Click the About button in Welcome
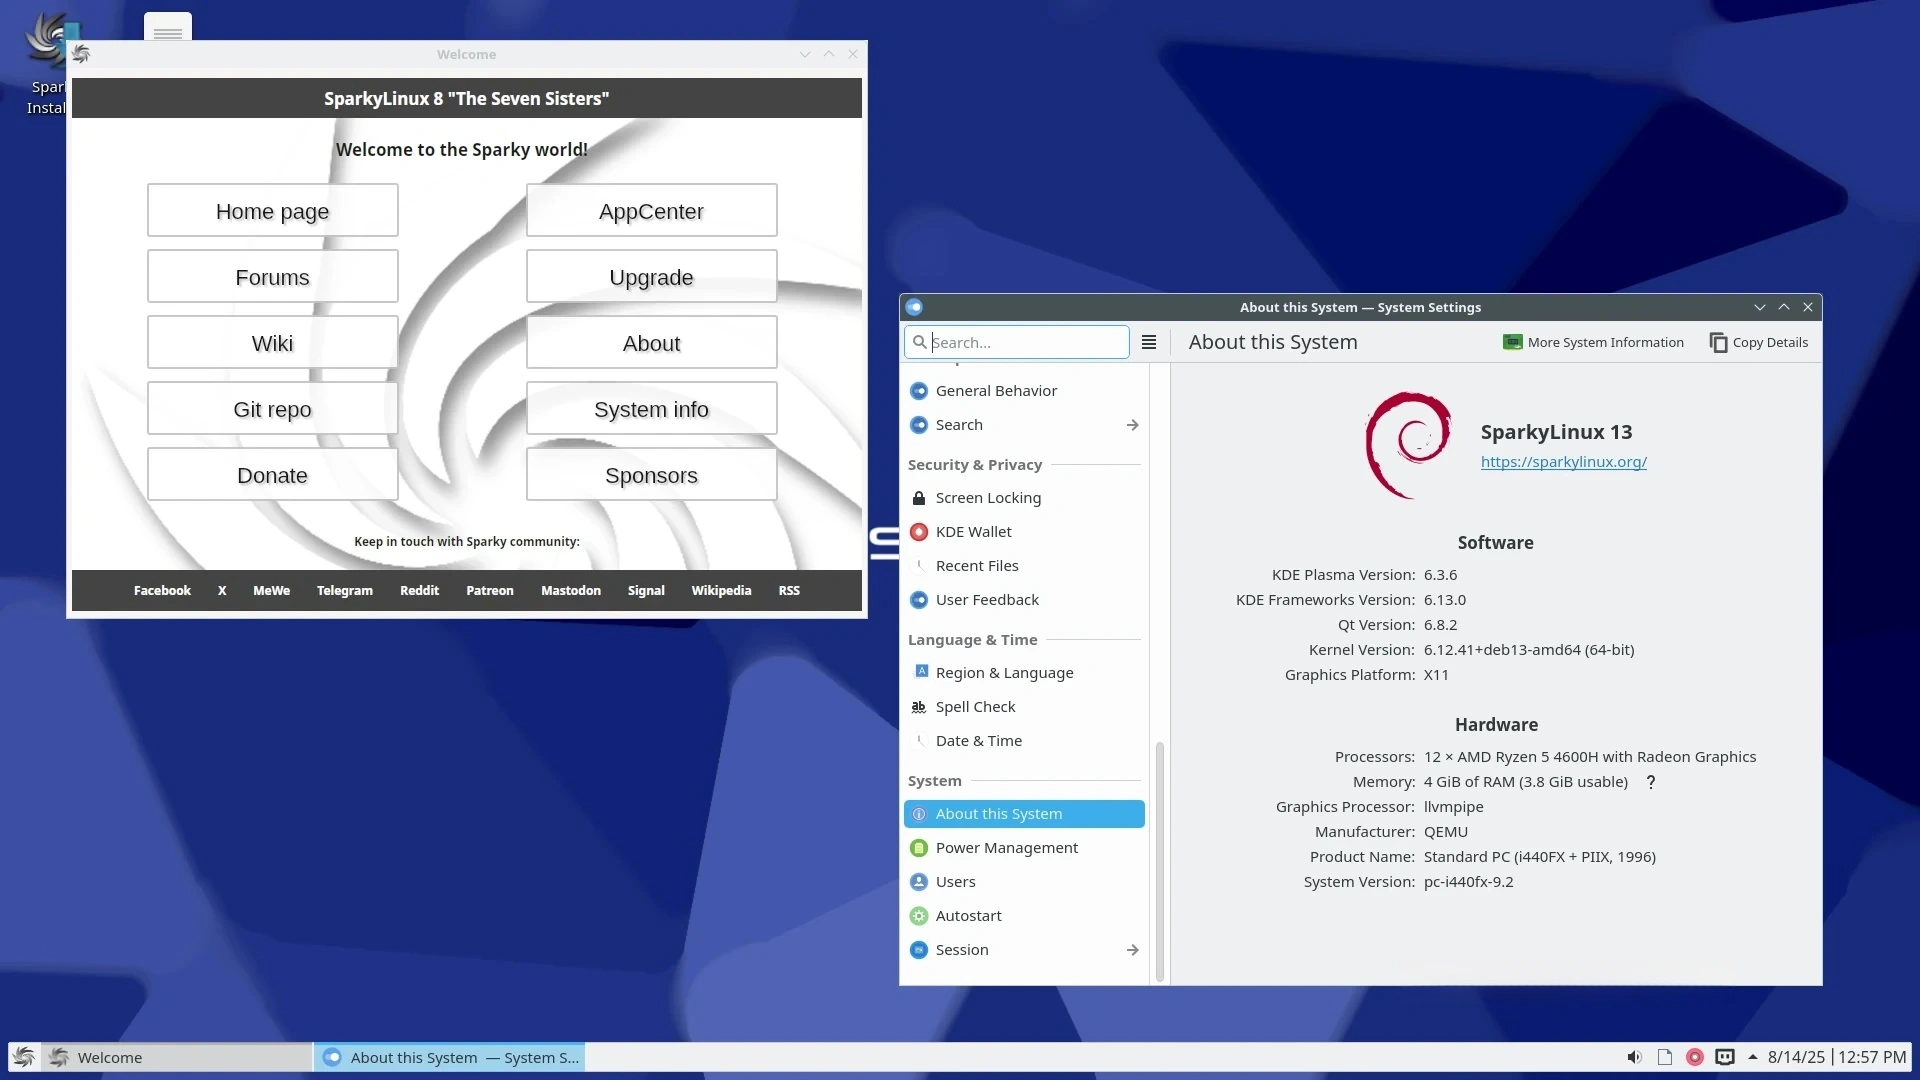The height and width of the screenshot is (1080, 1920). [651, 343]
